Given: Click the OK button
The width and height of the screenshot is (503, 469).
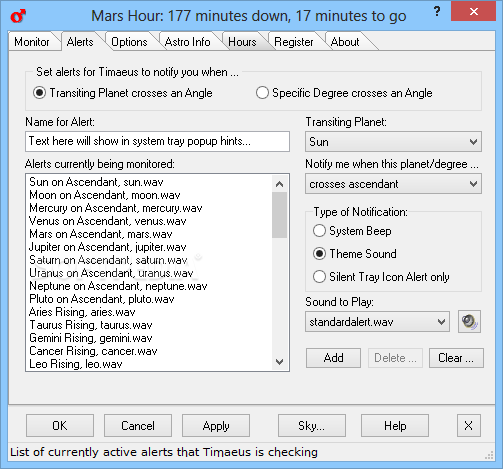Looking at the screenshot, I should pos(60,426).
